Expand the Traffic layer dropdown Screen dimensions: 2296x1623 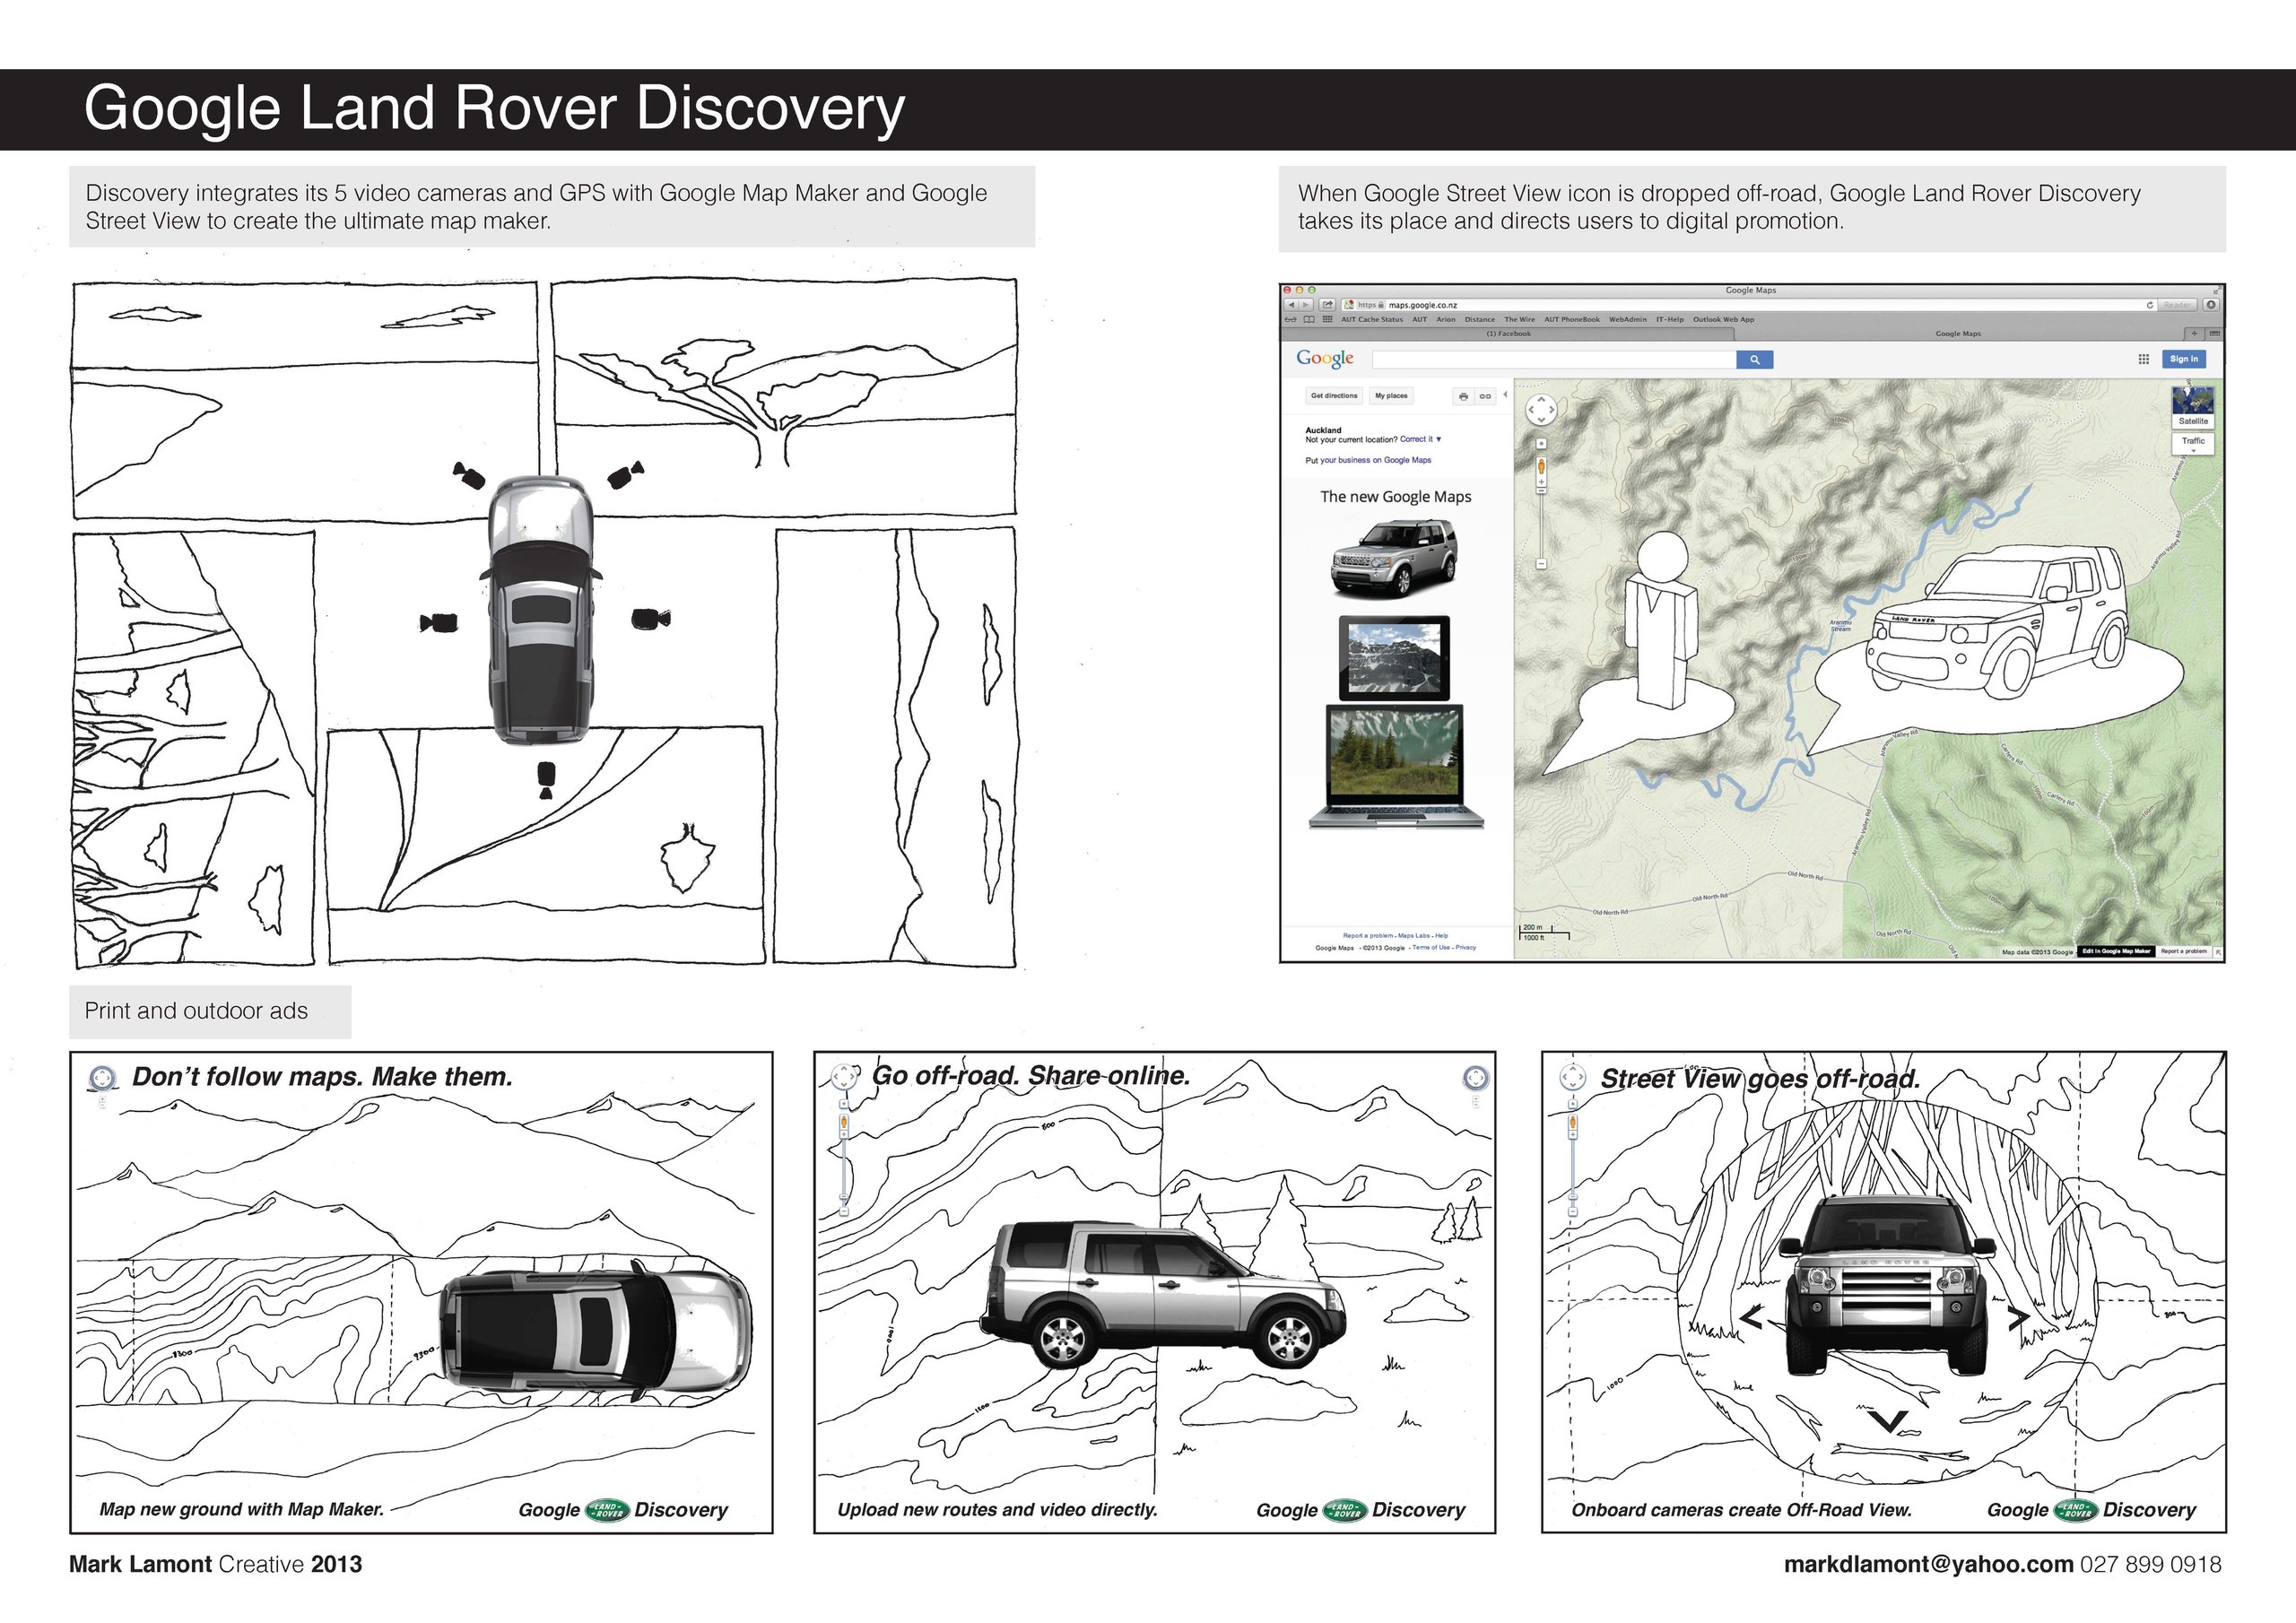(x=2193, y=443)
